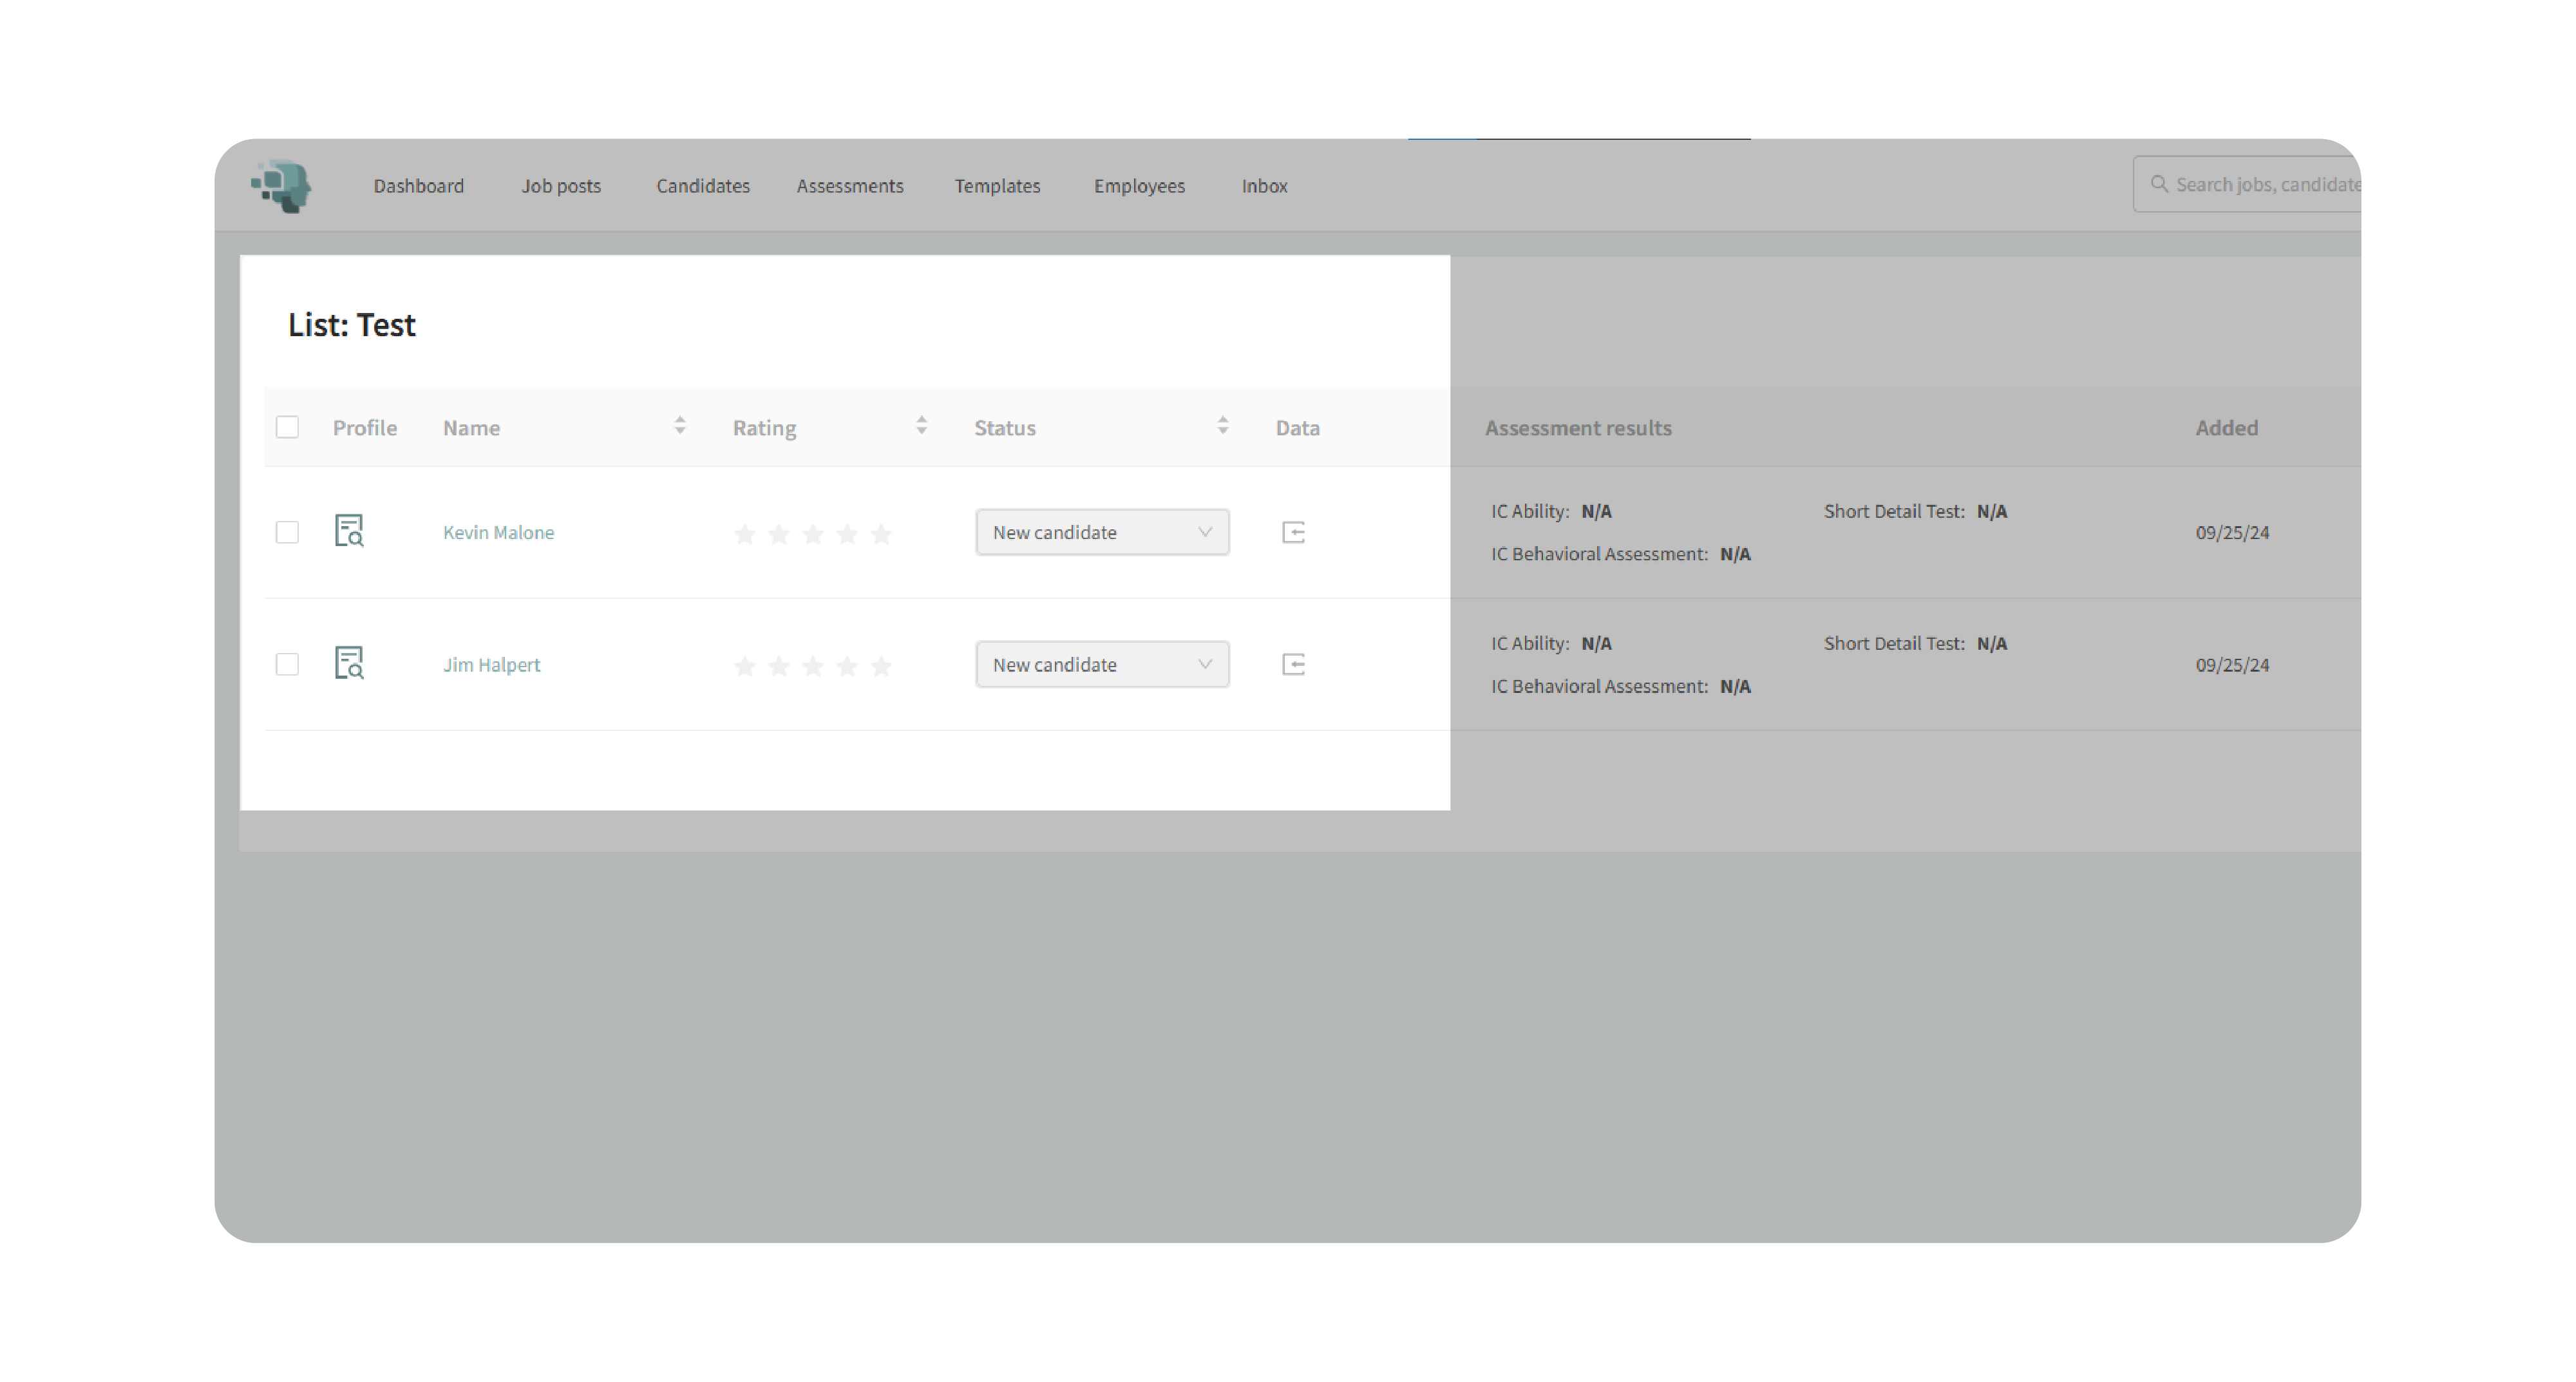
Task: Open the Assessments menu item
Action: click(x=849, y=186)
